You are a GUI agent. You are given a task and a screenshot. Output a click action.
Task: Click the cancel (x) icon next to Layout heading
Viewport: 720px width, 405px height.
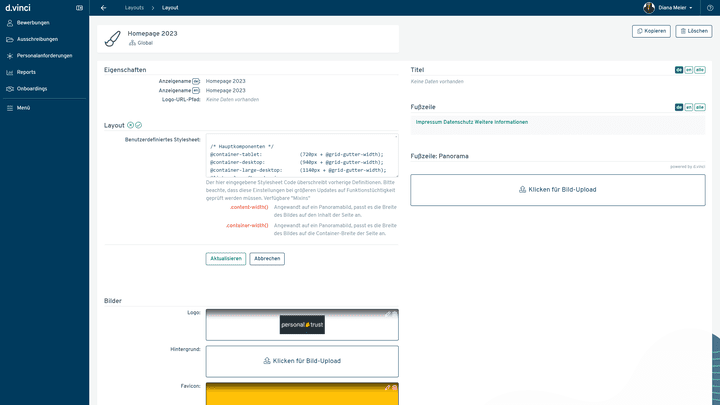(x=130, y=125)
